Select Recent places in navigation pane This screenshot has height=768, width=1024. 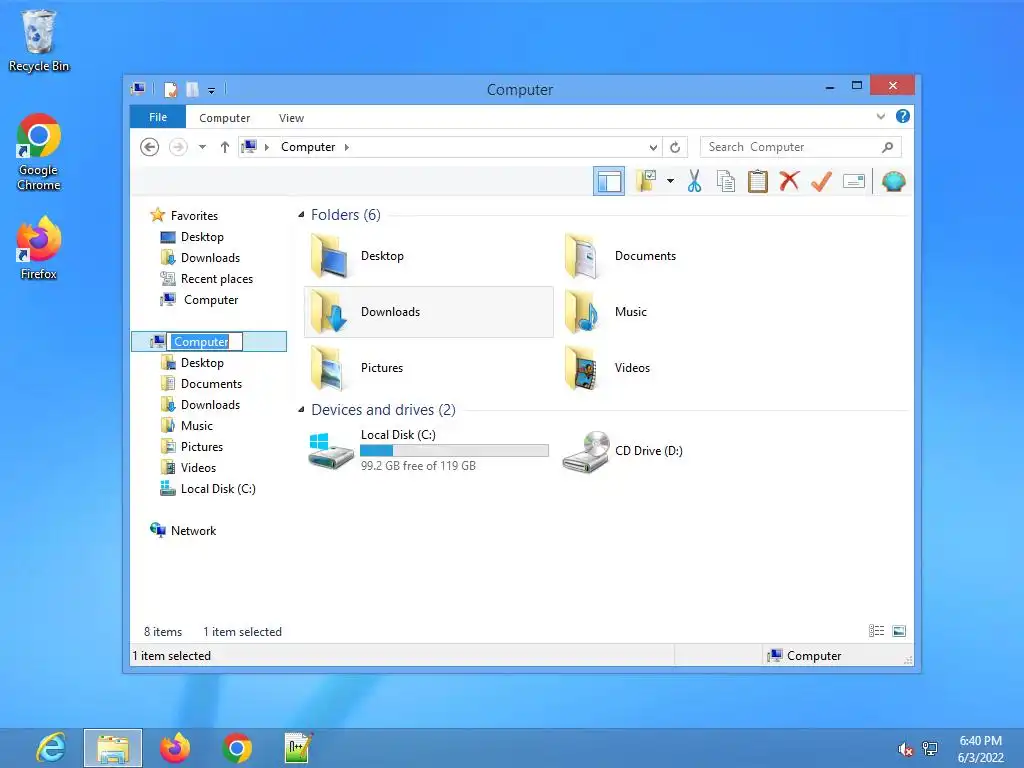pos(217,279)
